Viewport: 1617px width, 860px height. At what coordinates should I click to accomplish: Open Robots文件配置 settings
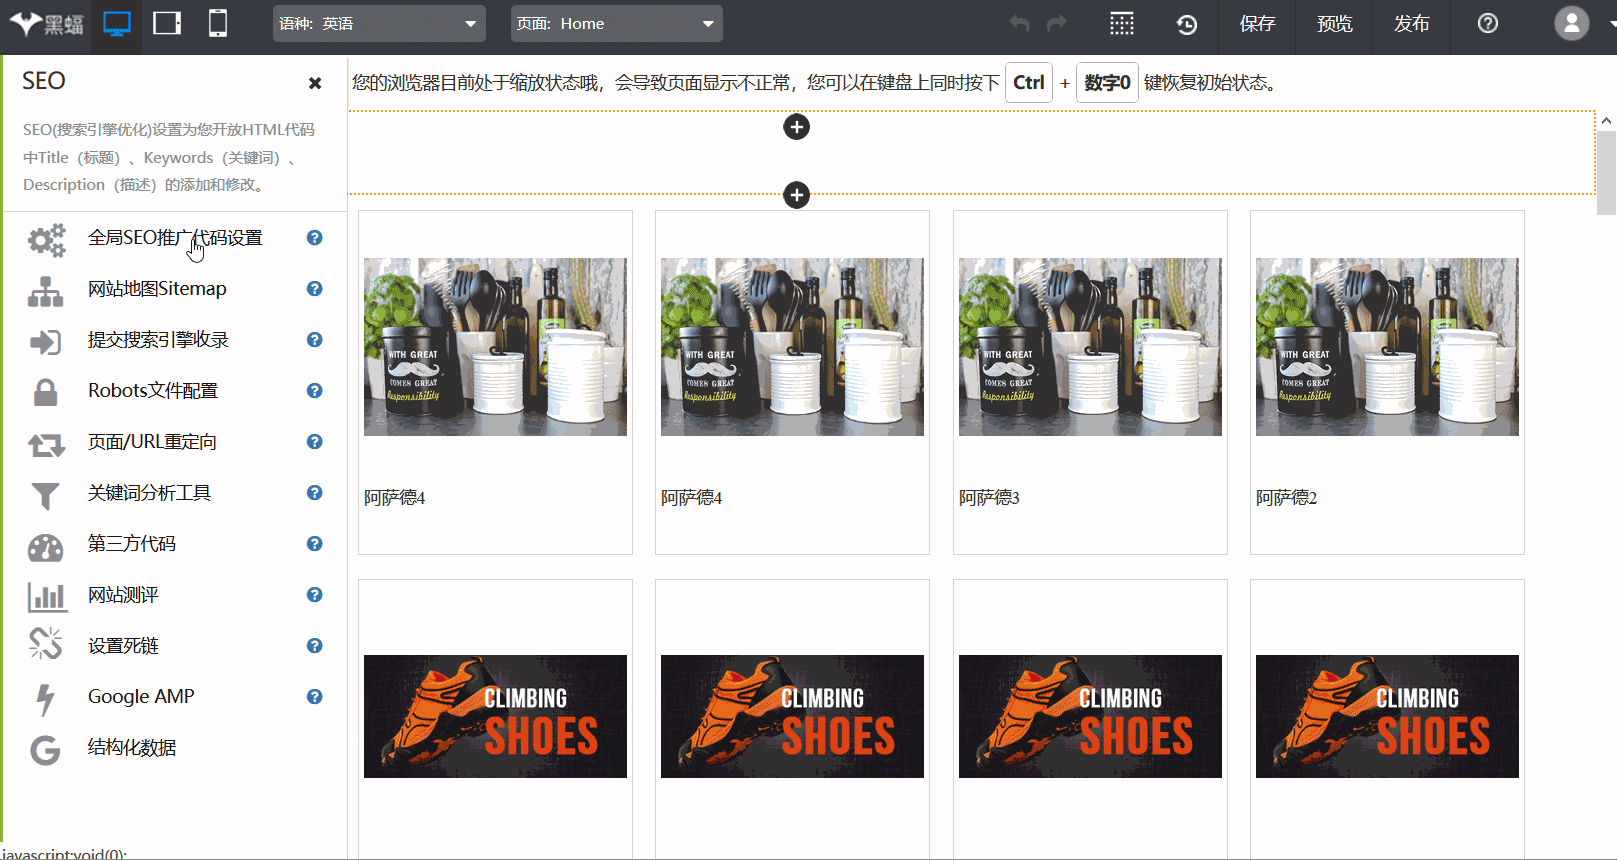[x=153, y=391]
